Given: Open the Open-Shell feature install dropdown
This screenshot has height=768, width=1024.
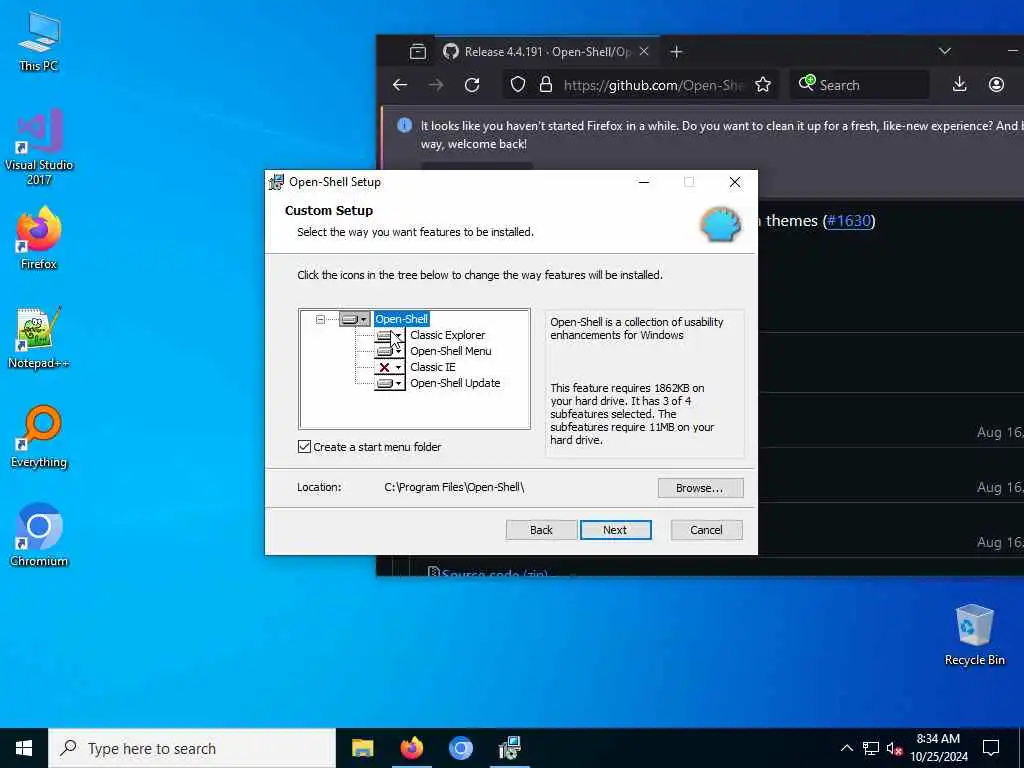Looking at the screenshot, I should [x=355, y=319].
